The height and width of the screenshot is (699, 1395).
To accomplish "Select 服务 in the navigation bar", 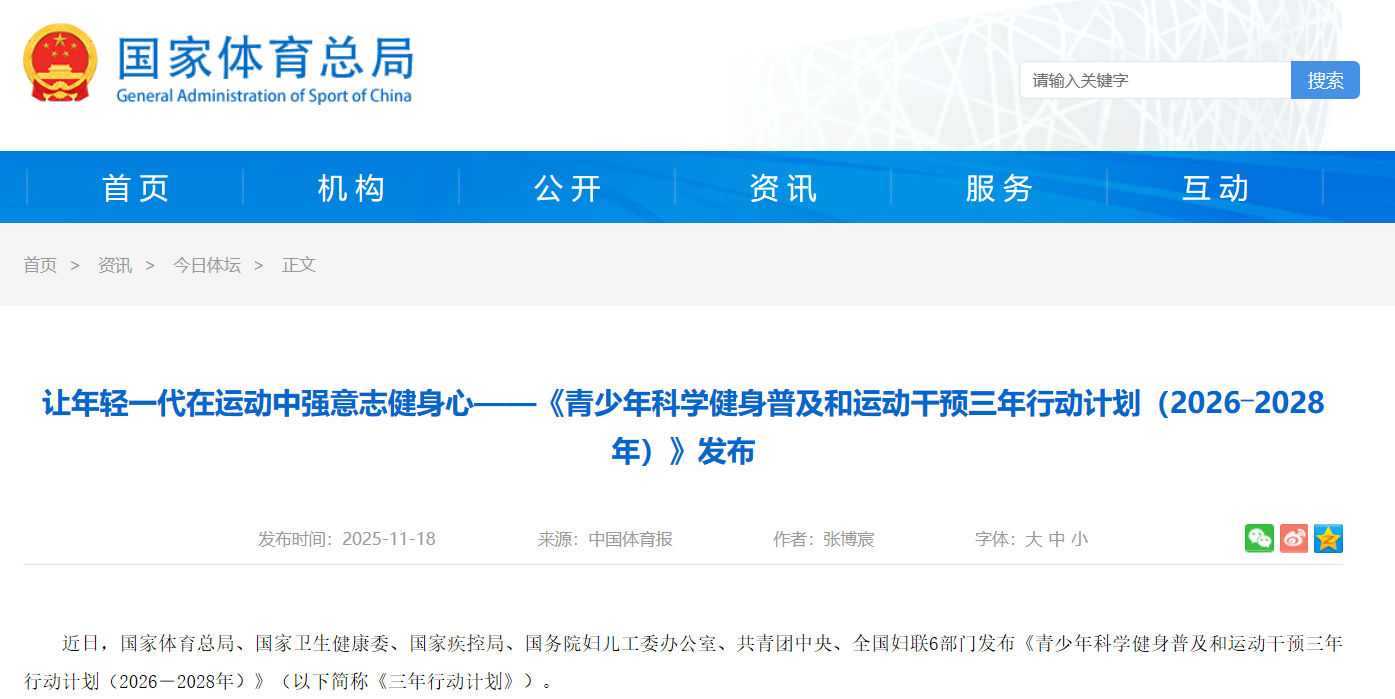I will coord(1000,188).
